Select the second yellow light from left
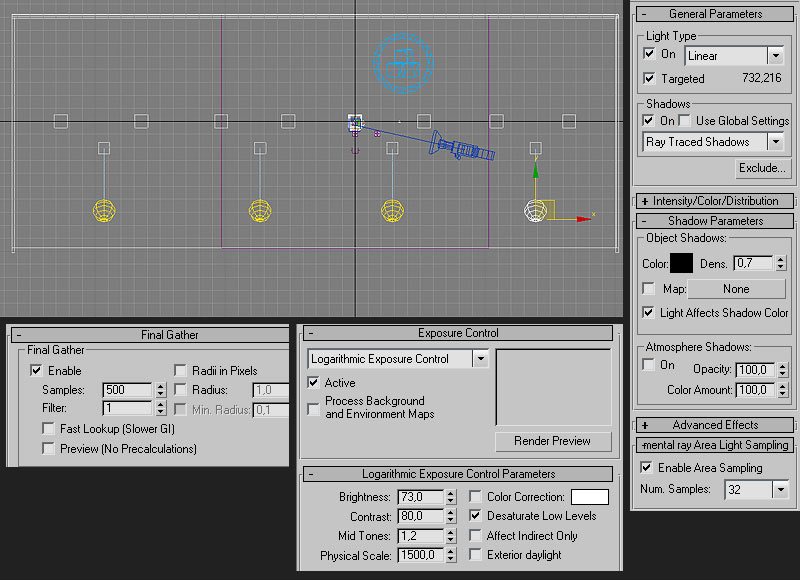Image resolution: width=800 pixels, height=580 pixels. 260,210
